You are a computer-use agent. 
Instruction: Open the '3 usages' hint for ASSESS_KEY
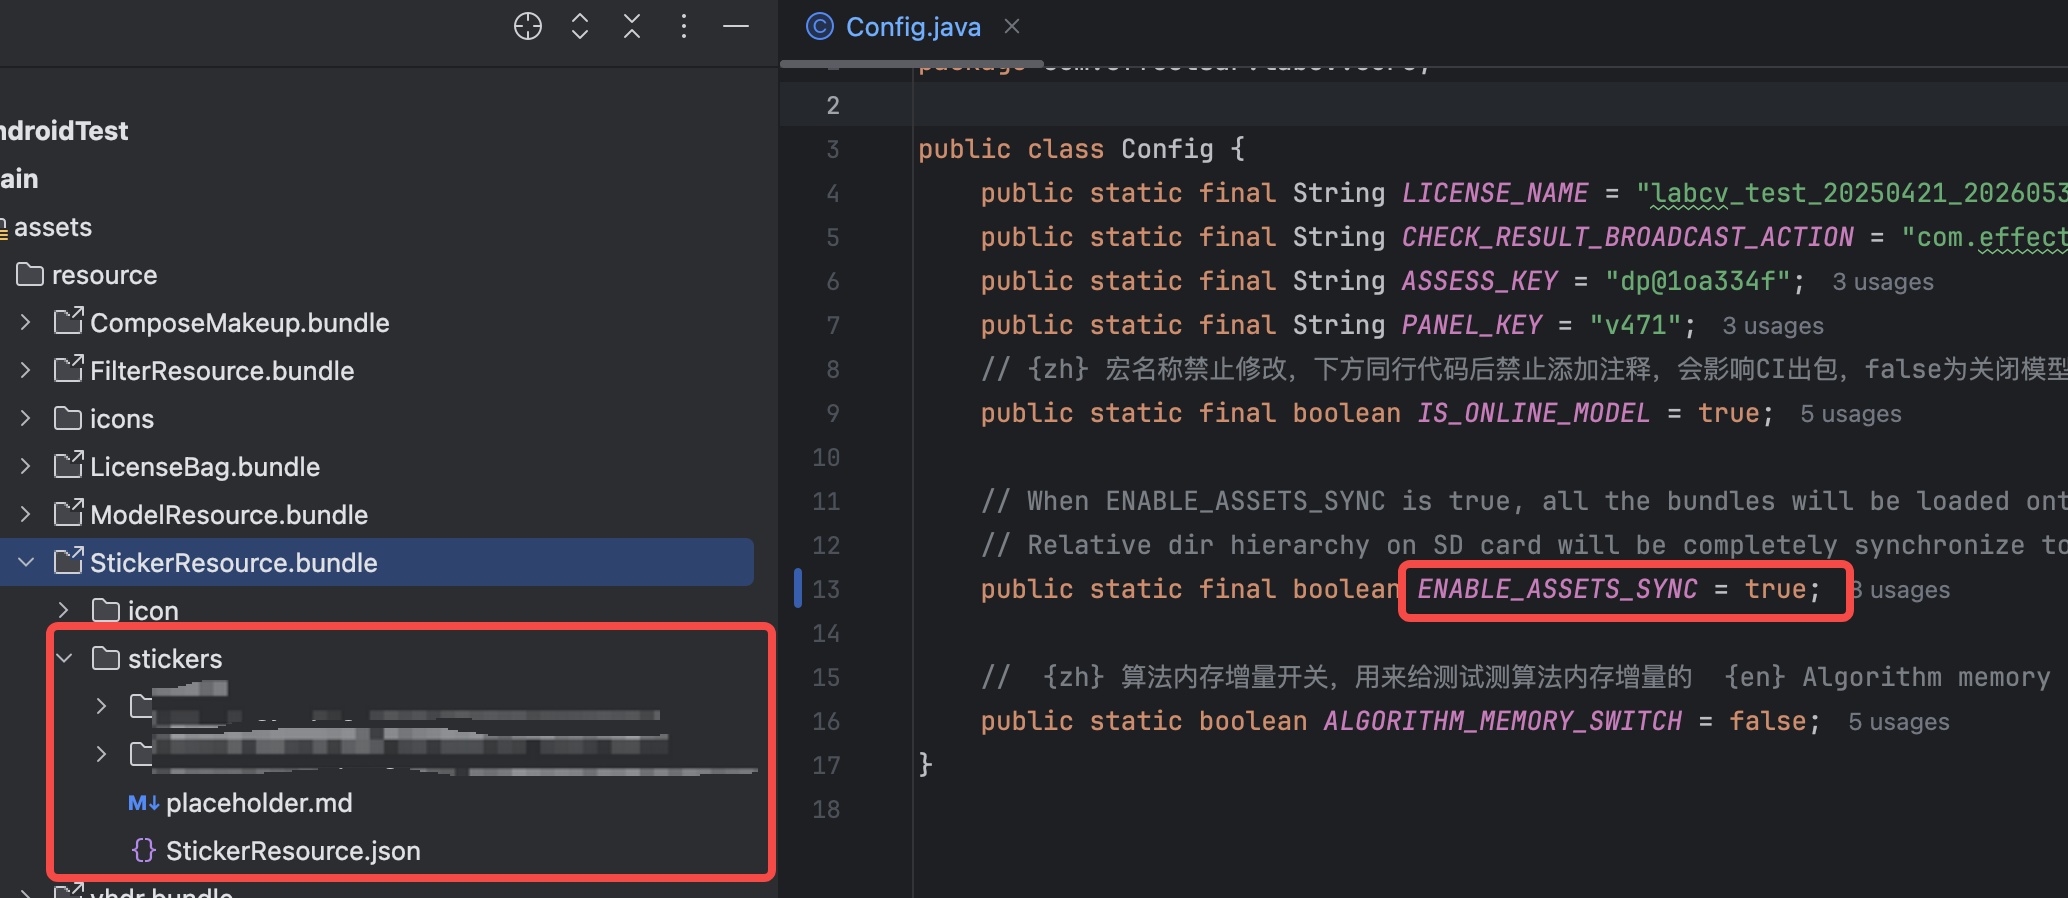click(x=1882, y=282)
